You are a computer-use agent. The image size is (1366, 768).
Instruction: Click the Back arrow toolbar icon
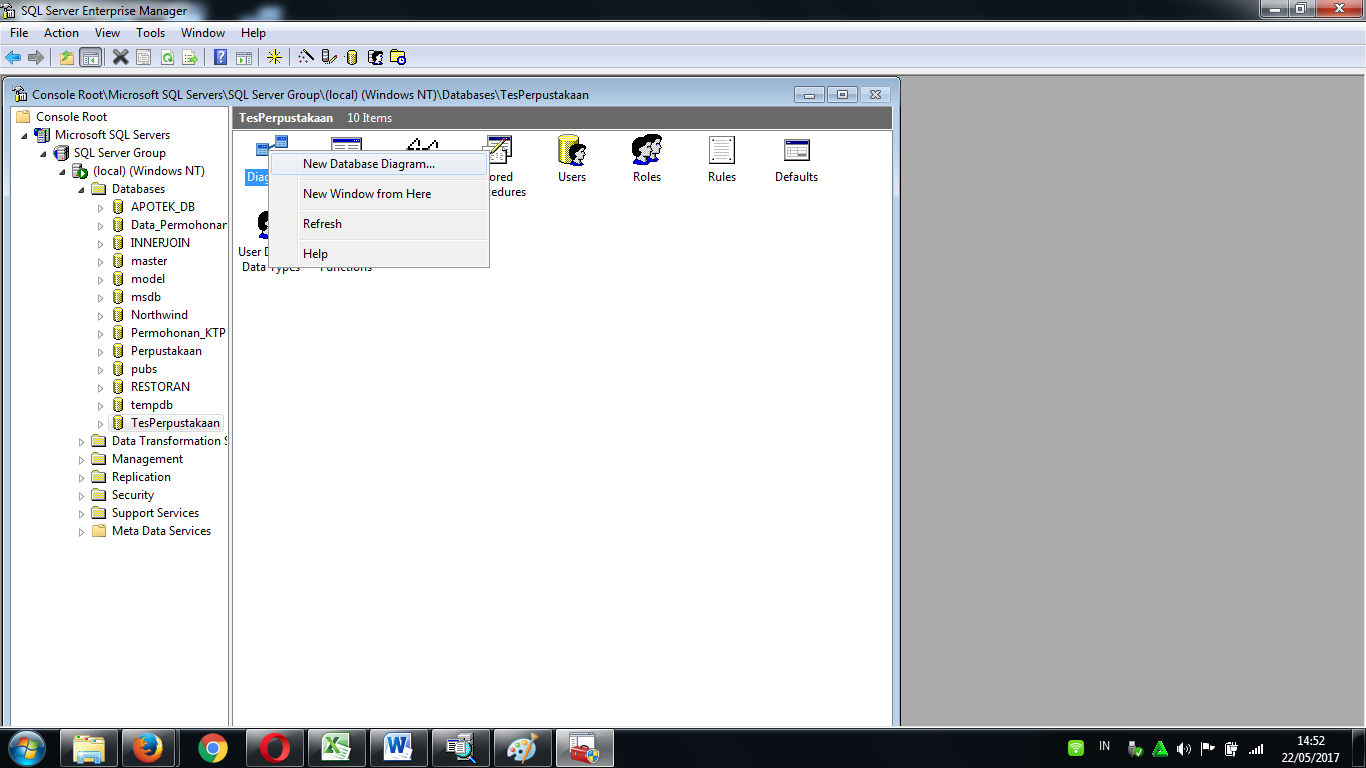tap(13, 58)
